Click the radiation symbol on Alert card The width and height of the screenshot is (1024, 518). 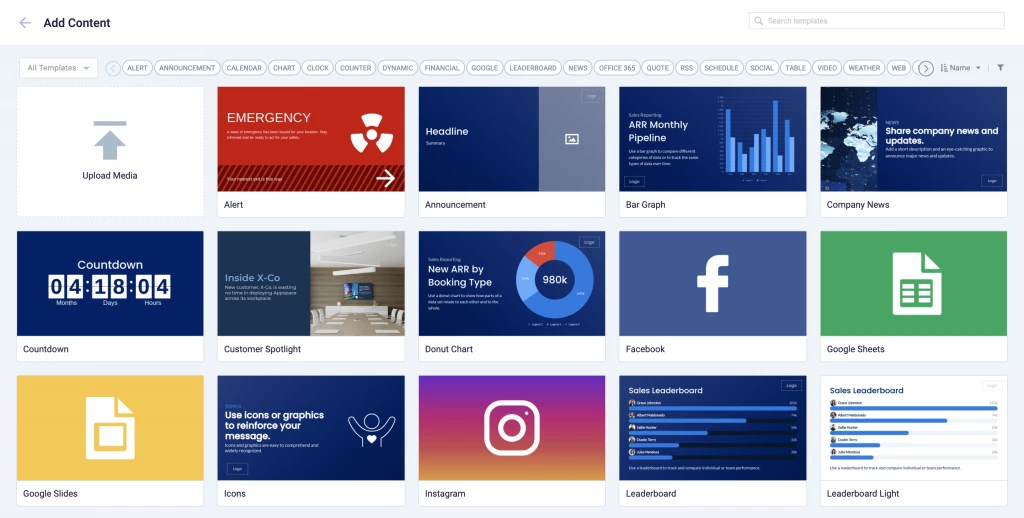click(x=372, y=133)
